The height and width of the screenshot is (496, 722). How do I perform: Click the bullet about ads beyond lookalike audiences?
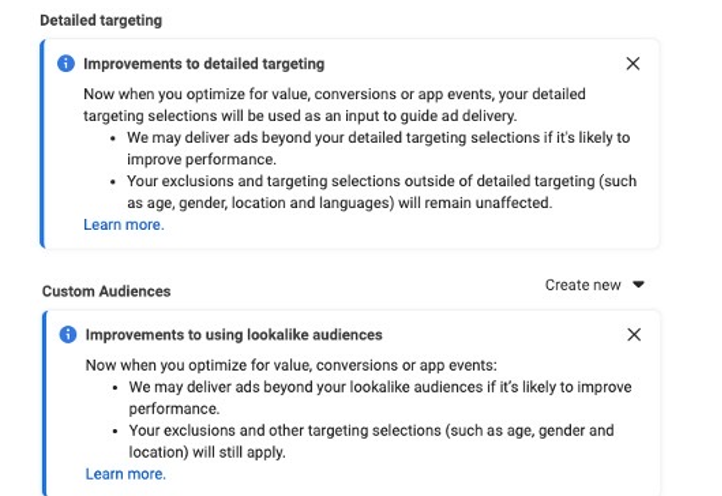point(380,397)
